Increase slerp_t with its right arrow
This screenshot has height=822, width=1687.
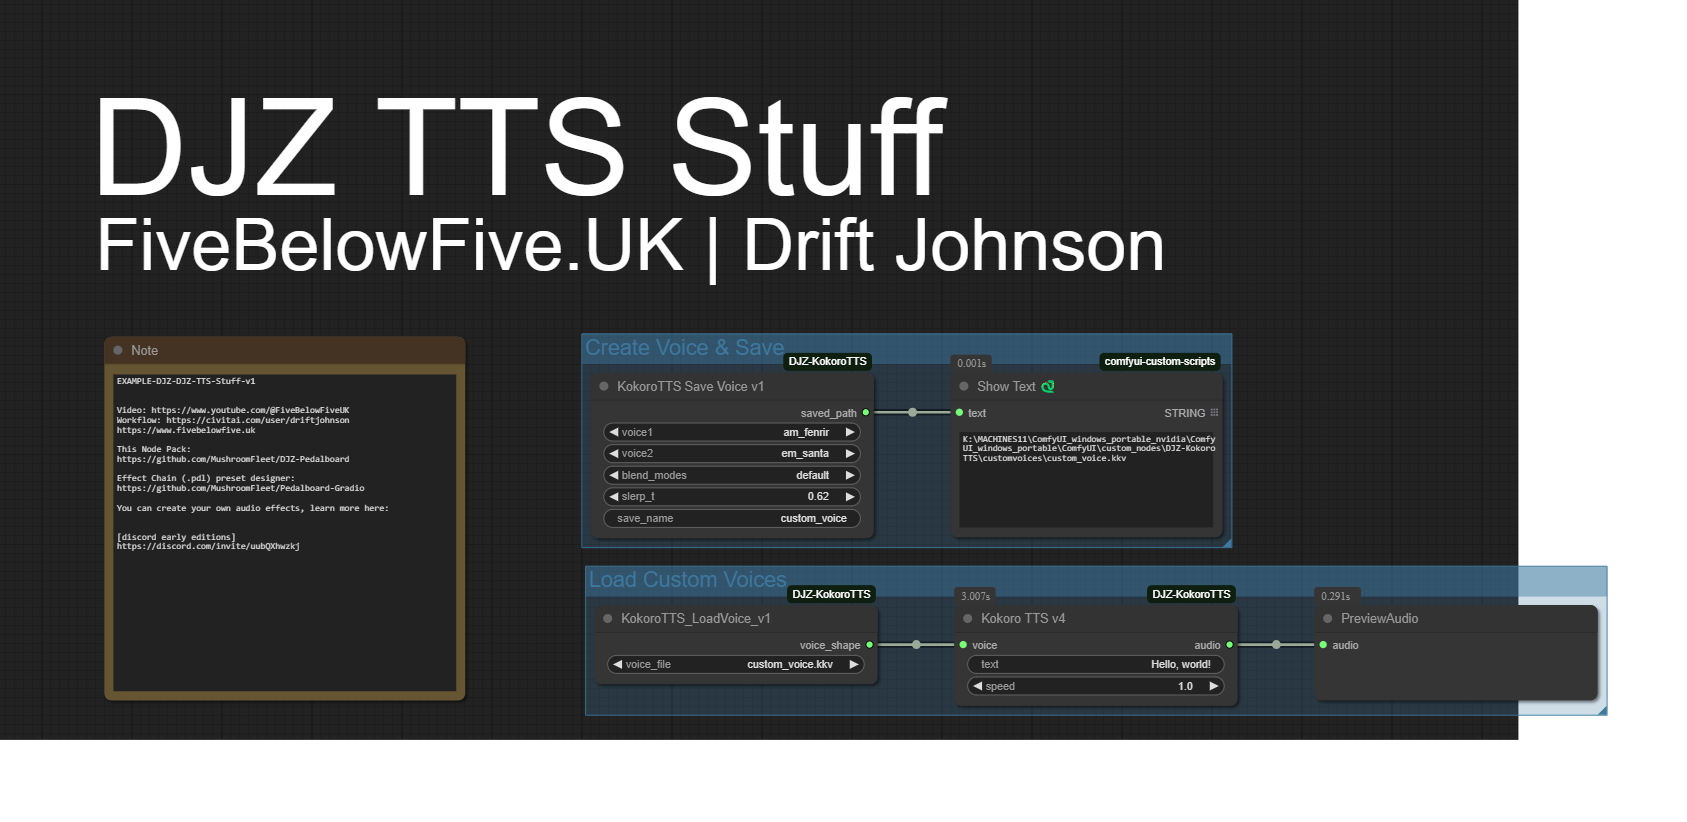[850, 496]
